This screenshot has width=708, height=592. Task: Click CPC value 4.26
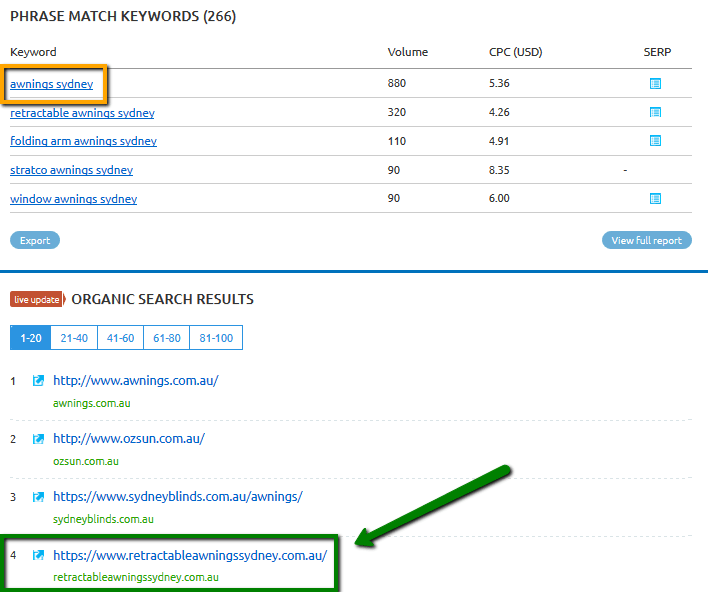point(499,112)
